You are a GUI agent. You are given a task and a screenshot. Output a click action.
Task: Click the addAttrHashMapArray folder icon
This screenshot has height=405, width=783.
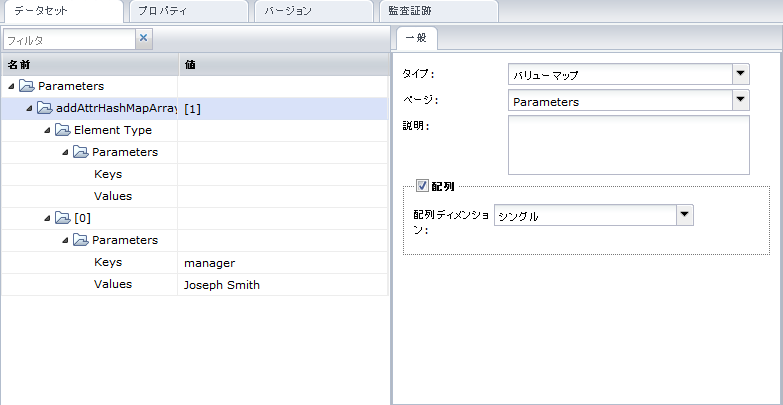(x=45, y=109)
